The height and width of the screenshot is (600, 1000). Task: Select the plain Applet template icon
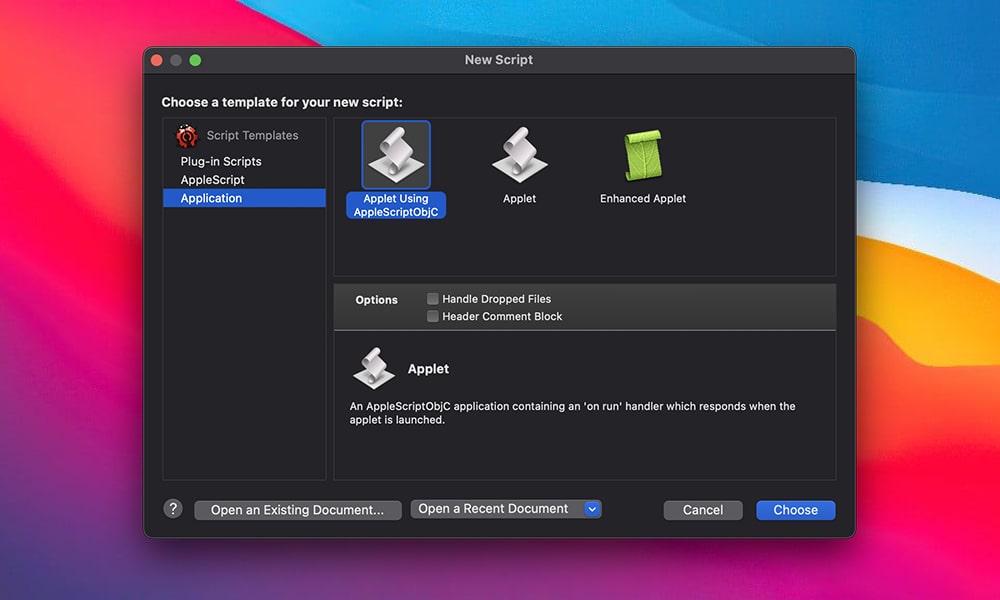[x=519, y=155]
